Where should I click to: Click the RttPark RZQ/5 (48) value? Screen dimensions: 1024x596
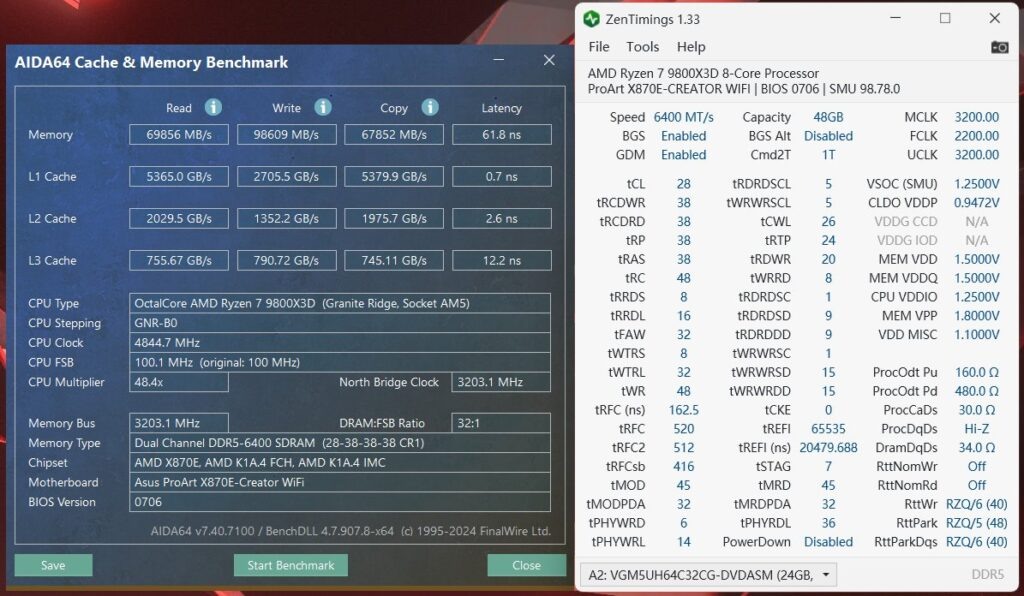[x=976, y=523]
